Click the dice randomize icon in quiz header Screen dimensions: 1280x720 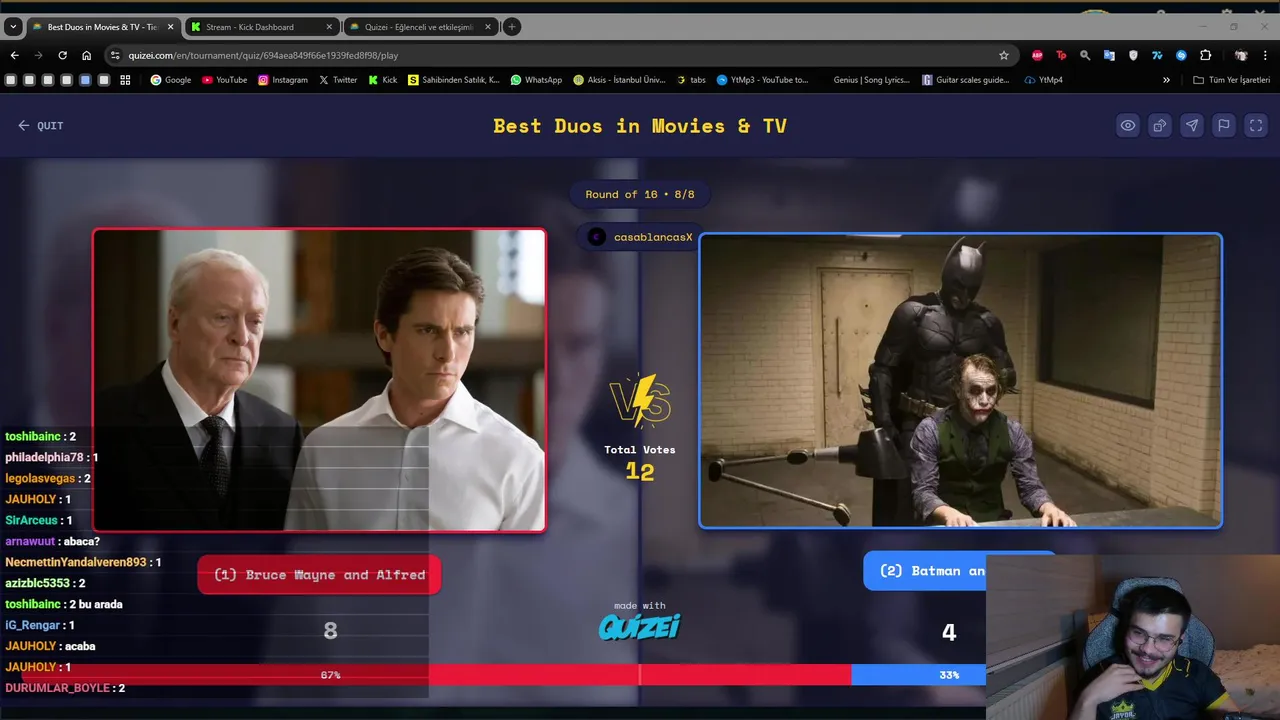(1160, 126)
